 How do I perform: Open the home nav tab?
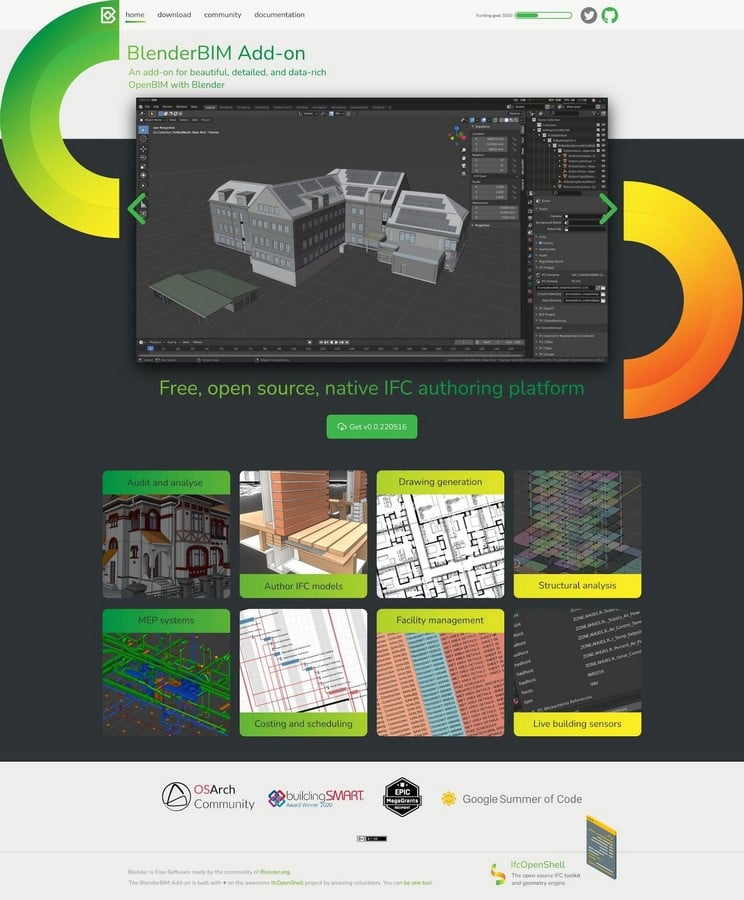(x=135, y=15)
